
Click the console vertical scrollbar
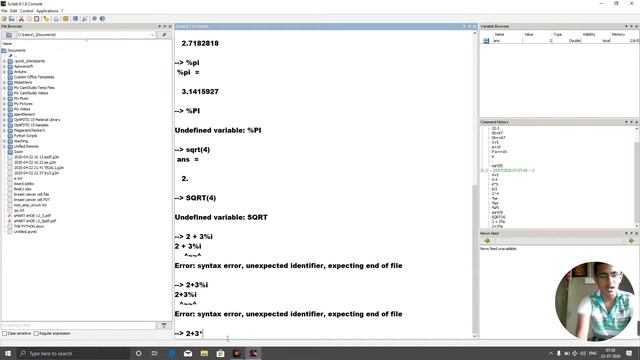tap(474, 184)
